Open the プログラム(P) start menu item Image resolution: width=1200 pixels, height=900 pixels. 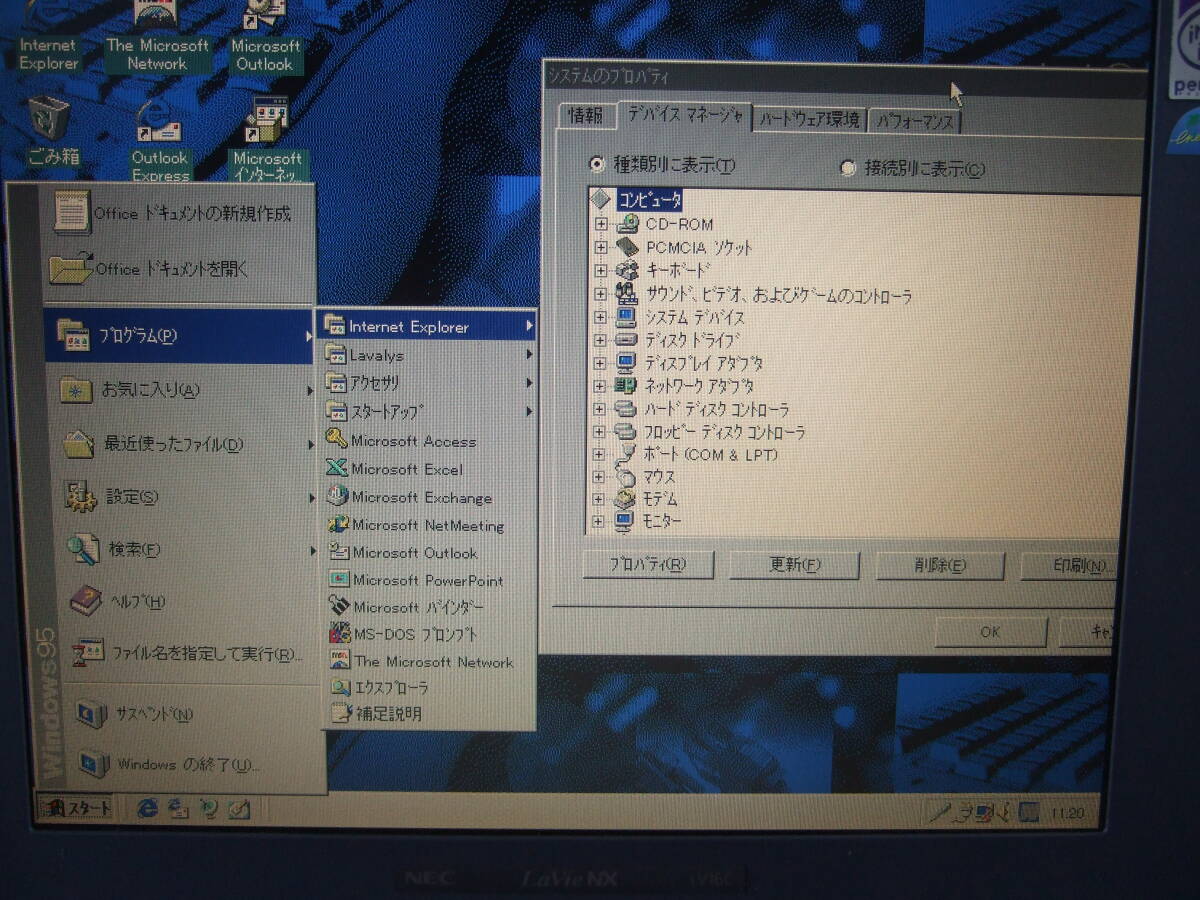(x=179, y=335)
